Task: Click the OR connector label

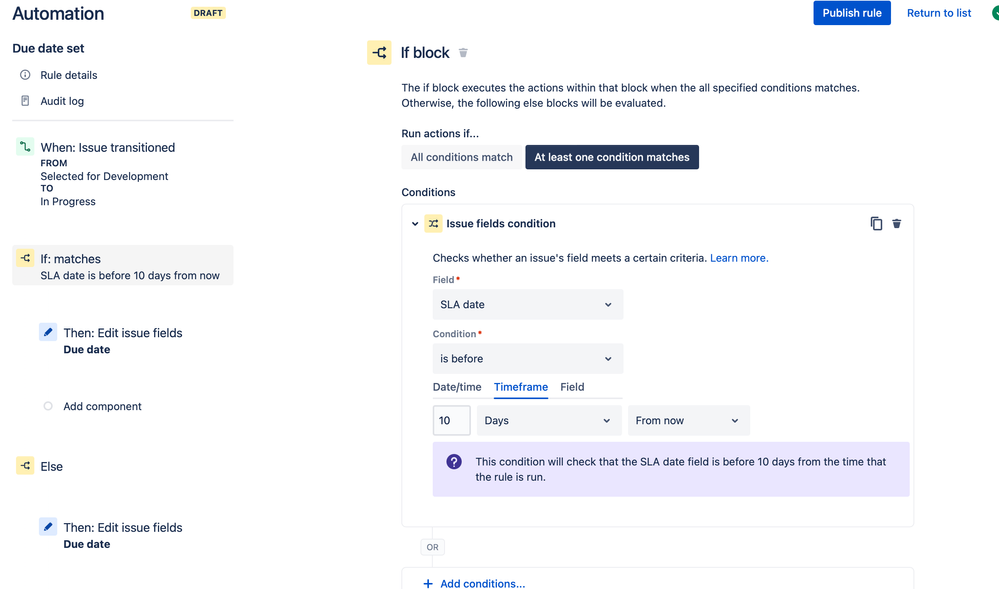Action: point(433,547)
